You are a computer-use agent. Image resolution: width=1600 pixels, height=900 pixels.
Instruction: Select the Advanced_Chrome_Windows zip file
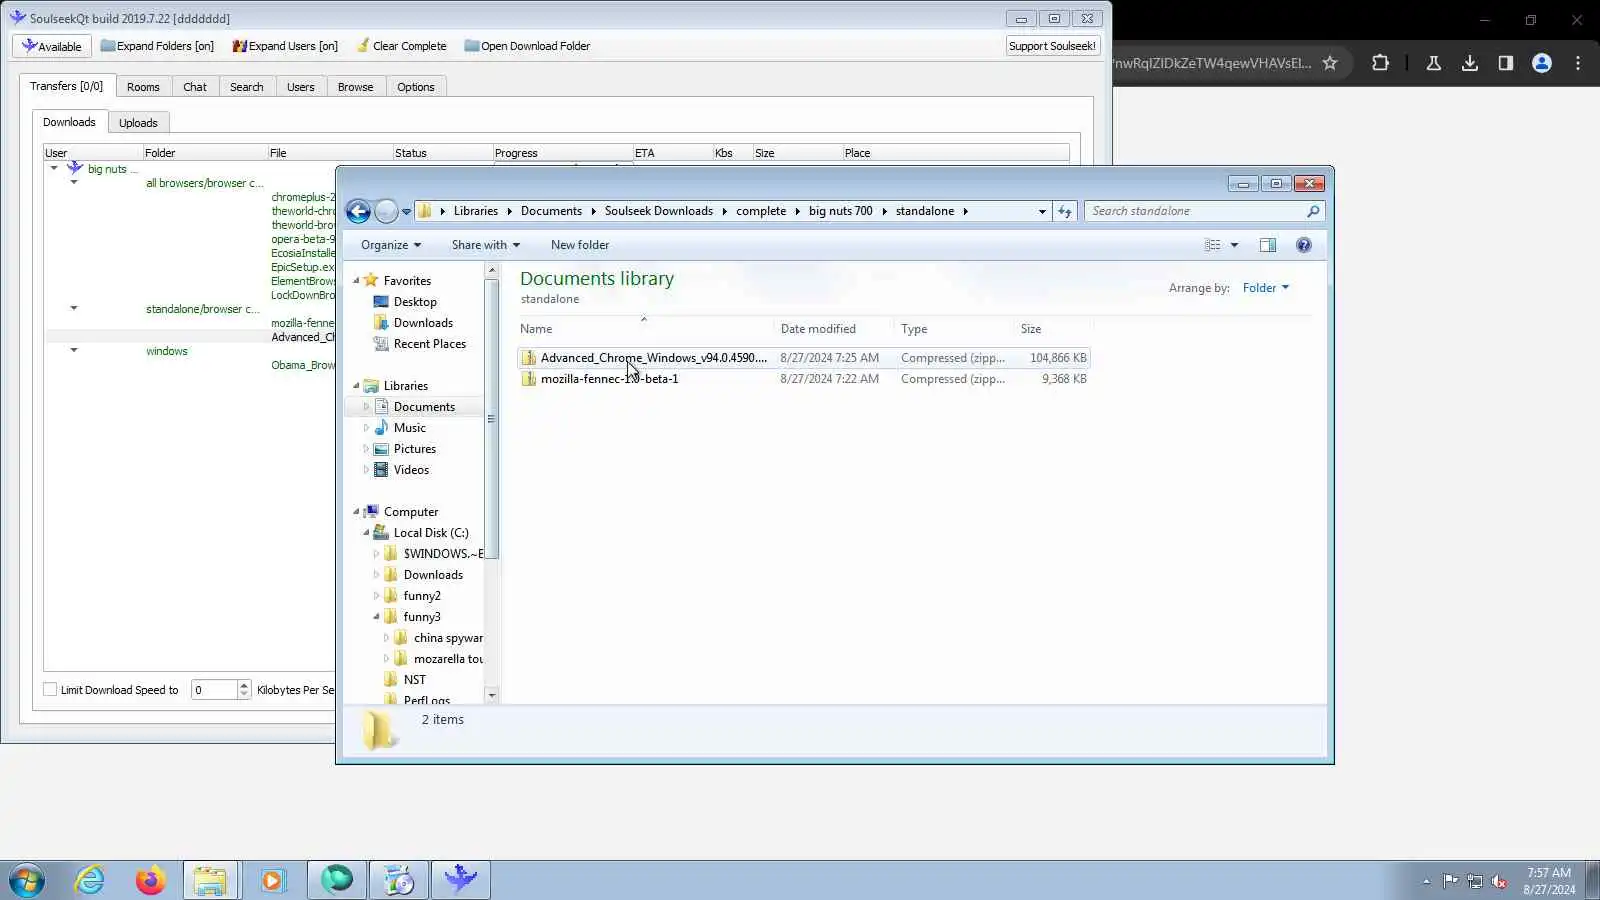pyautogui.click(x=804, y=358)
